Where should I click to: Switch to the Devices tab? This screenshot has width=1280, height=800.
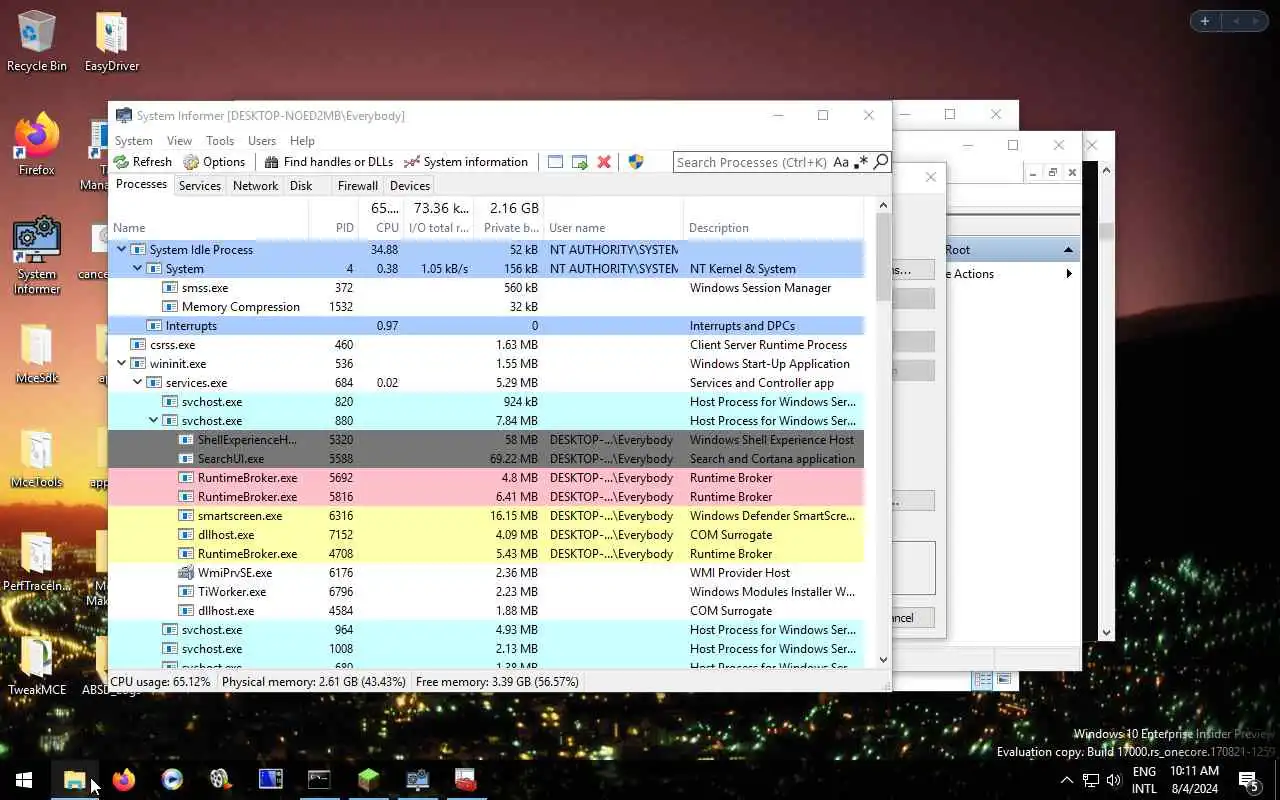410,186
